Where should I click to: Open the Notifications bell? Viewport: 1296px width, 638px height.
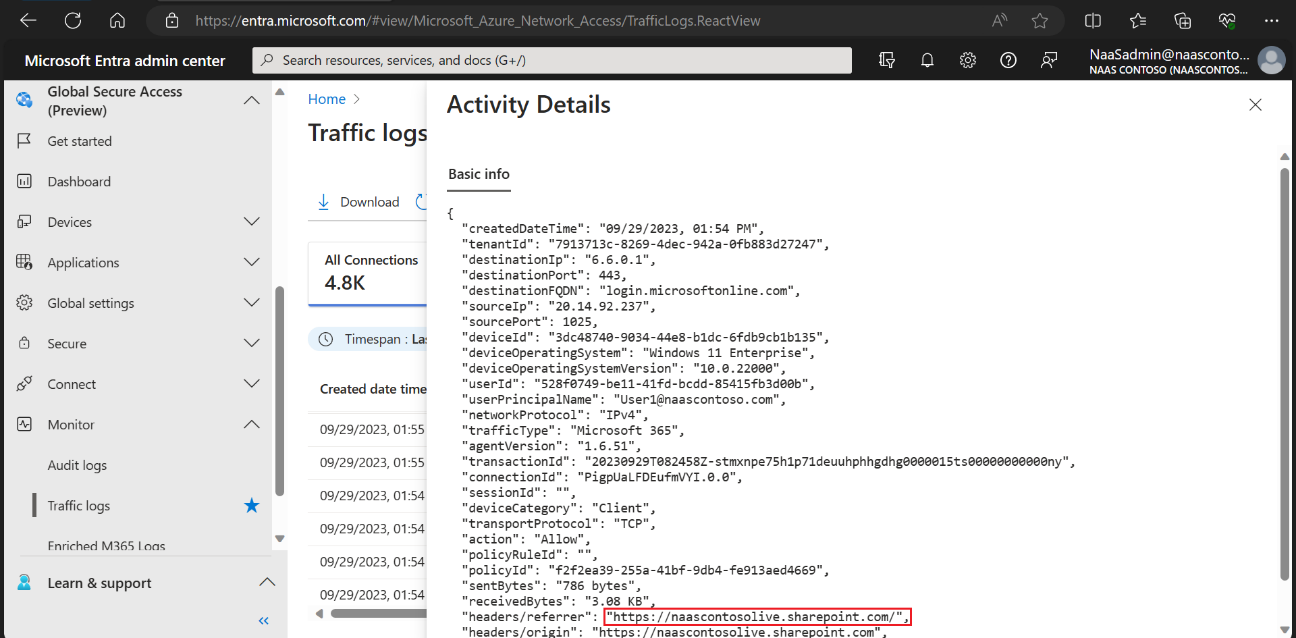(927, 60)
